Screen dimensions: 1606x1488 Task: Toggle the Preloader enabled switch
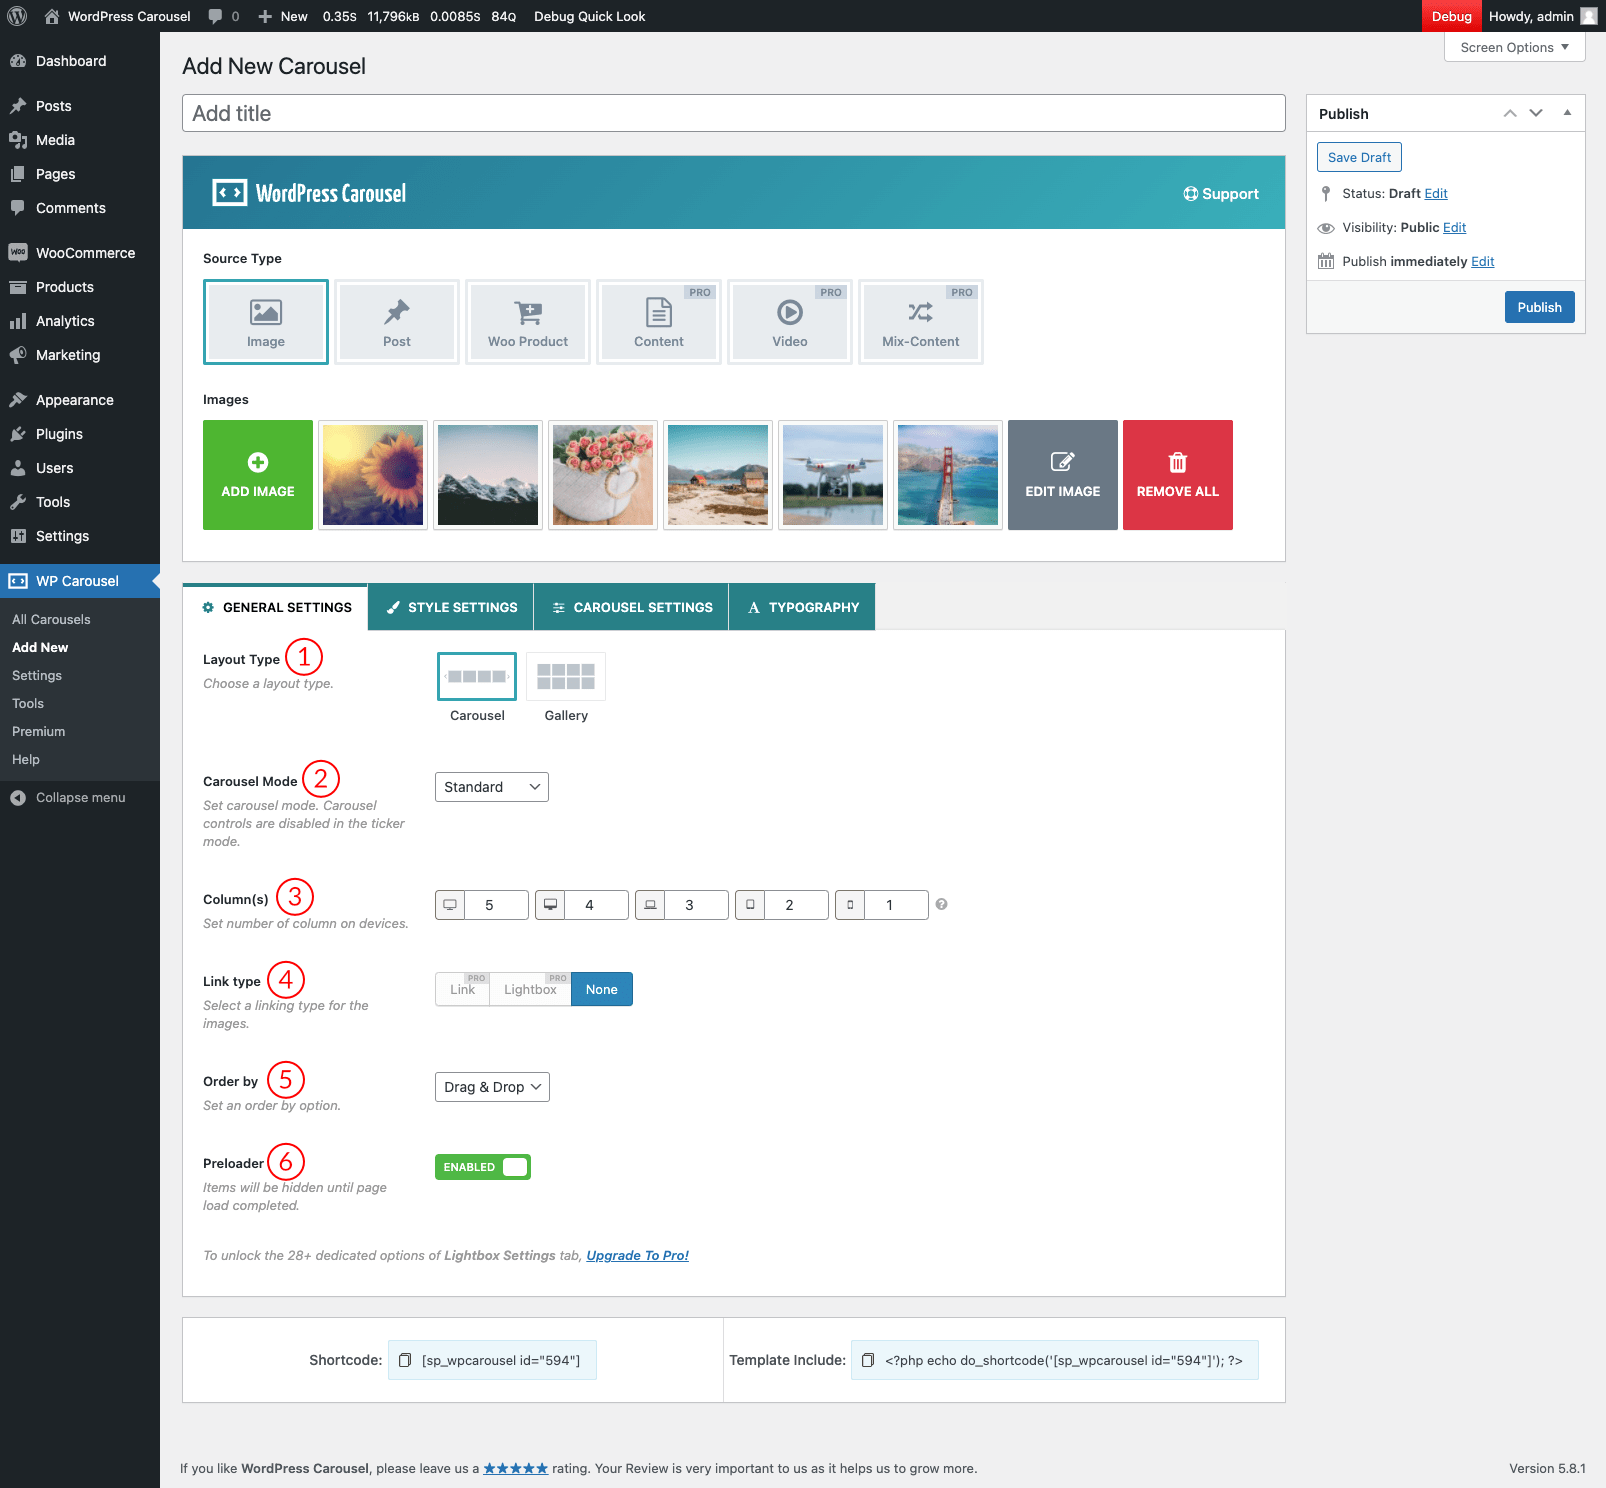(482, 1167)
